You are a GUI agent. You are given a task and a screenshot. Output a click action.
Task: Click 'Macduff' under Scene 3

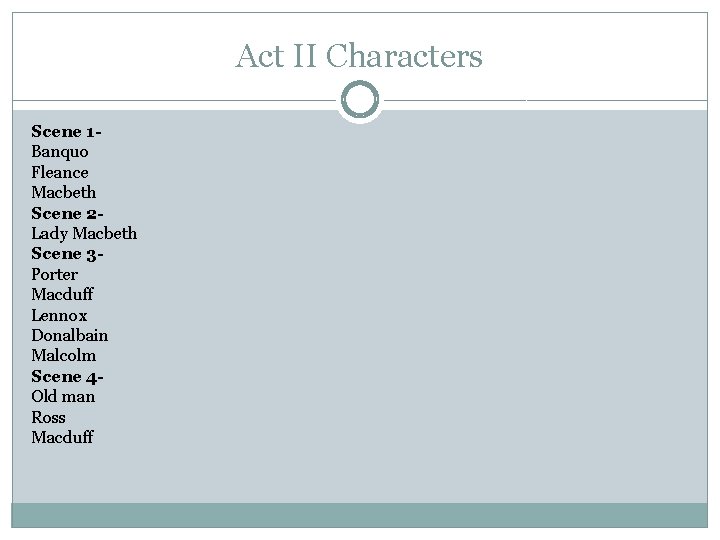[62, 294]
